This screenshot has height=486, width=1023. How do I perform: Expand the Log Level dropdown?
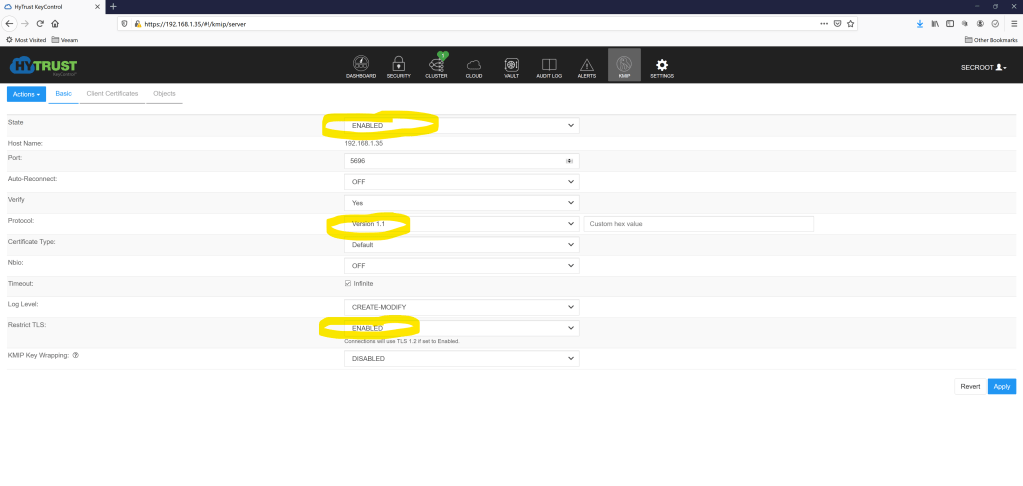pyautogui.click(x=460, y=307)
